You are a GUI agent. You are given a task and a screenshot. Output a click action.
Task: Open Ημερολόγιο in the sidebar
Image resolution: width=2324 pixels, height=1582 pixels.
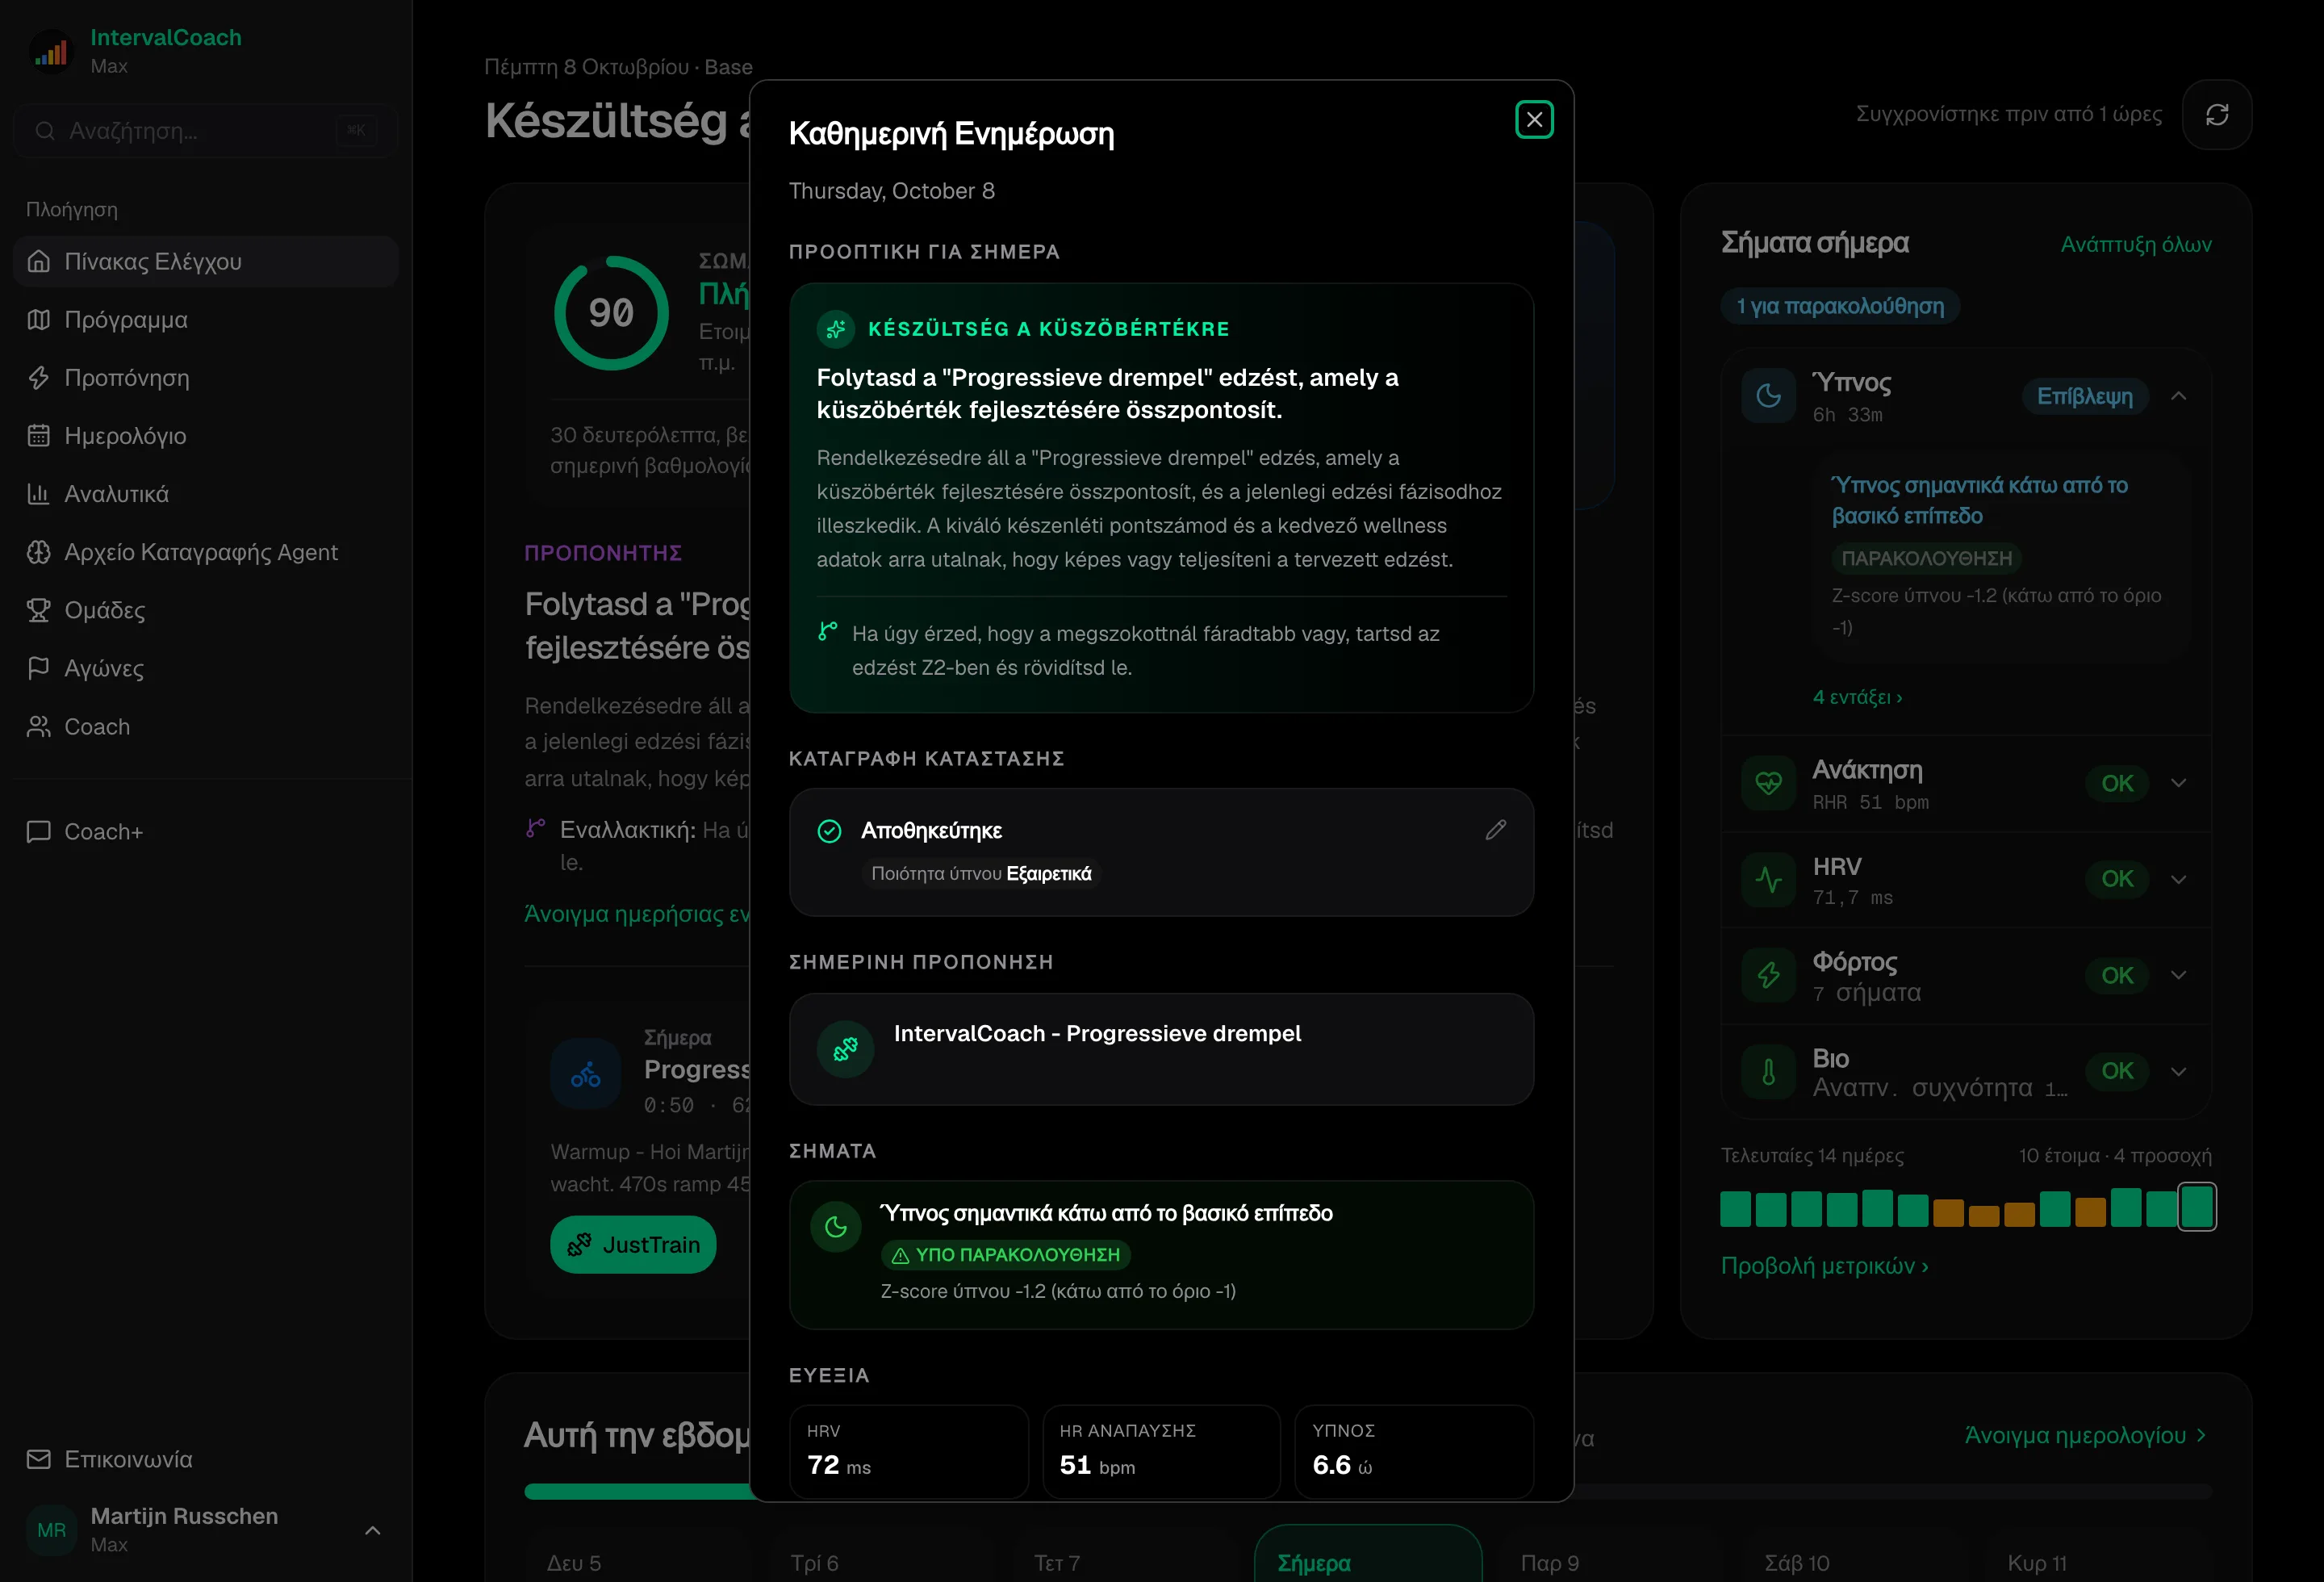(x=206, y=436)
